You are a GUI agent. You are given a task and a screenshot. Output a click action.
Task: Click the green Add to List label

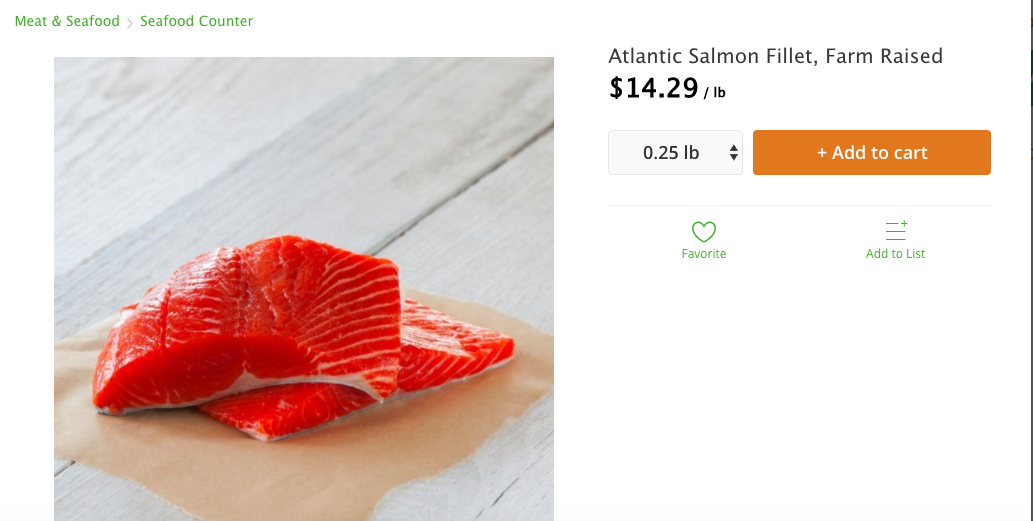(895, 254)
